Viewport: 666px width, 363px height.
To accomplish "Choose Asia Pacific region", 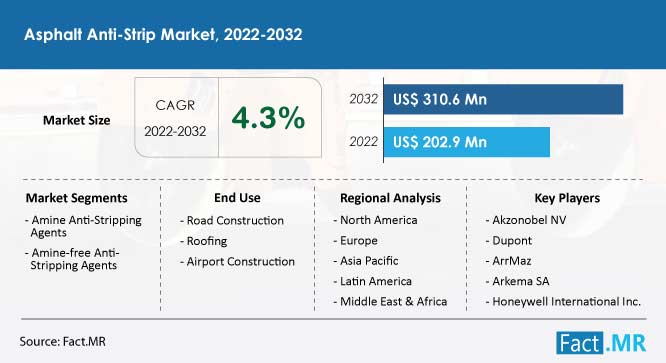I will pos(366,261).
